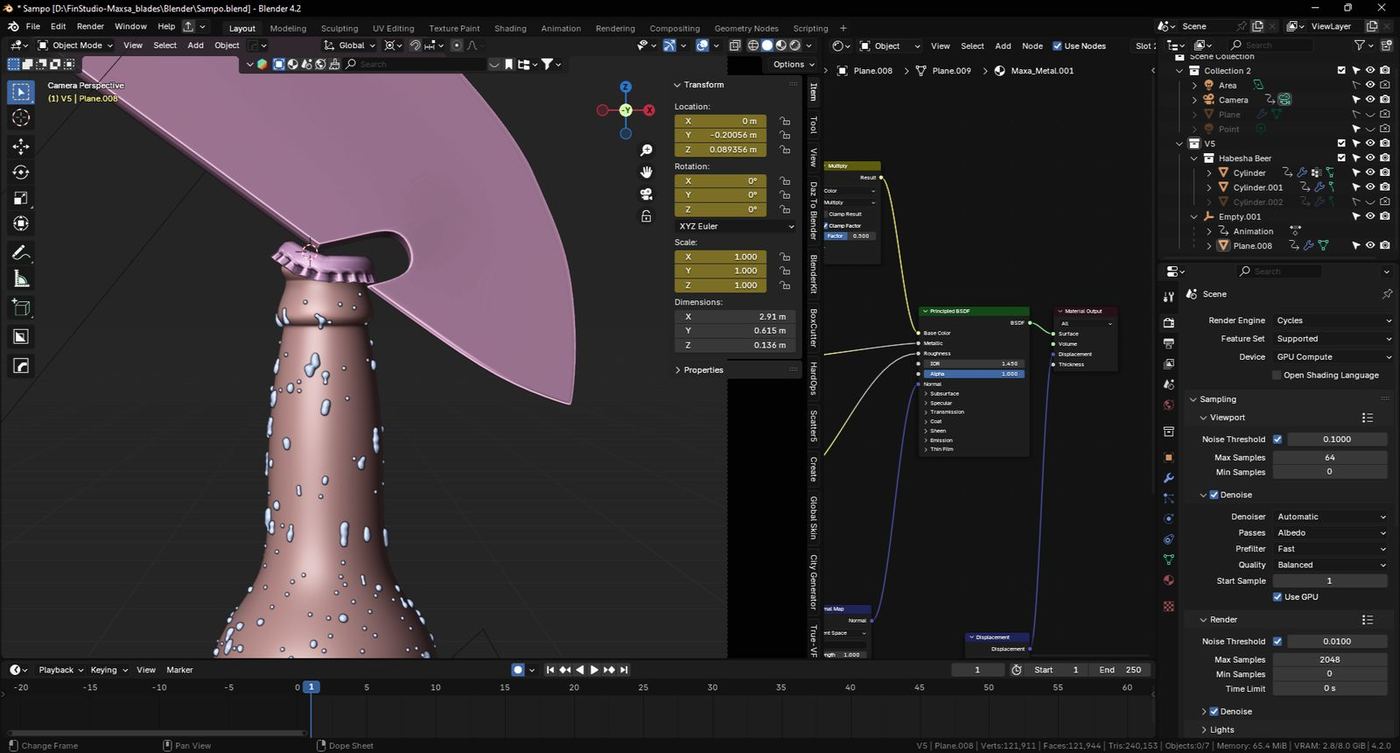The height and width of the screenshot is (753, 1400).
Task: Activate the Move tool
Action: (x=21, y=147)
